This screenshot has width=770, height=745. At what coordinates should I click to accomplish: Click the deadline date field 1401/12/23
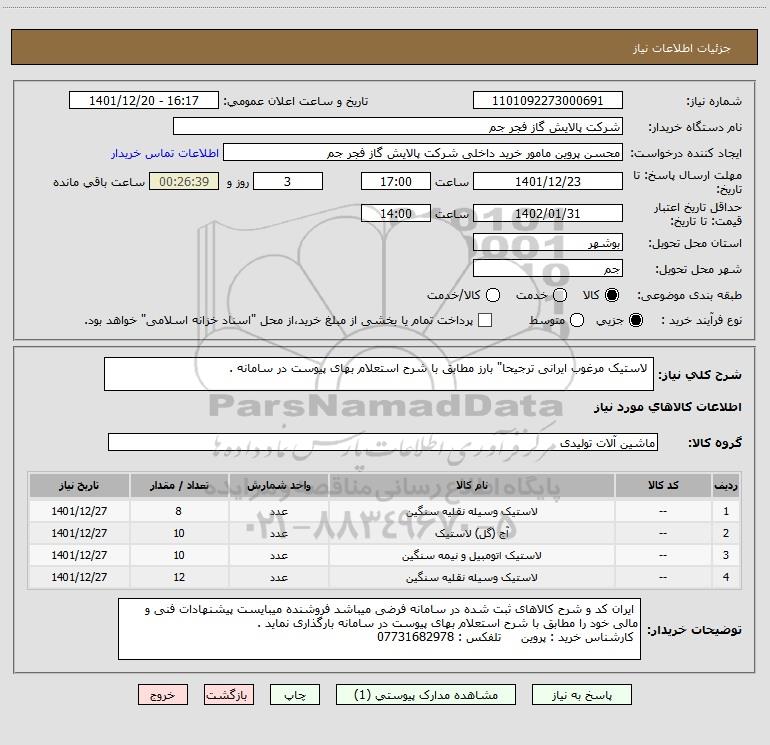(x=548, y=181)
